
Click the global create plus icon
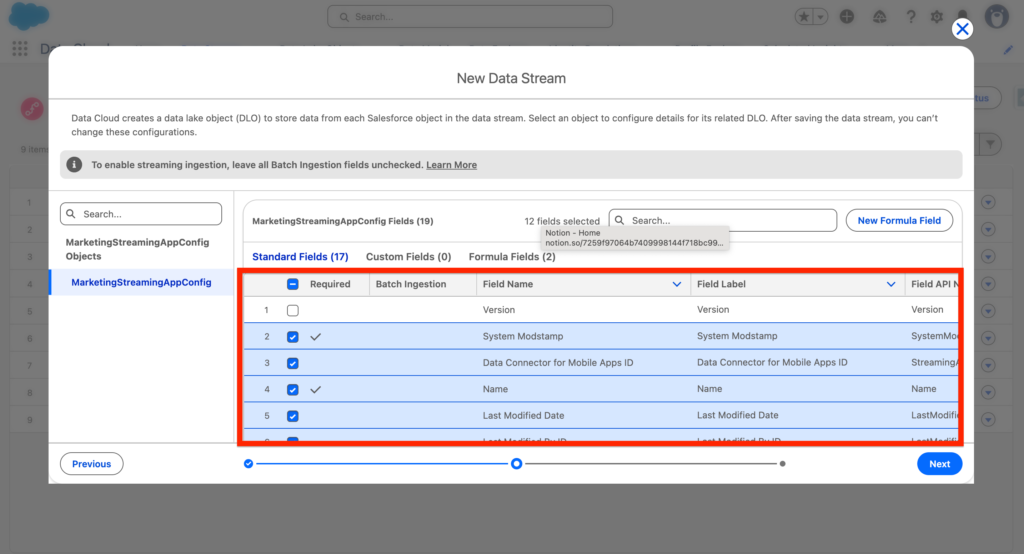[847, 17]
